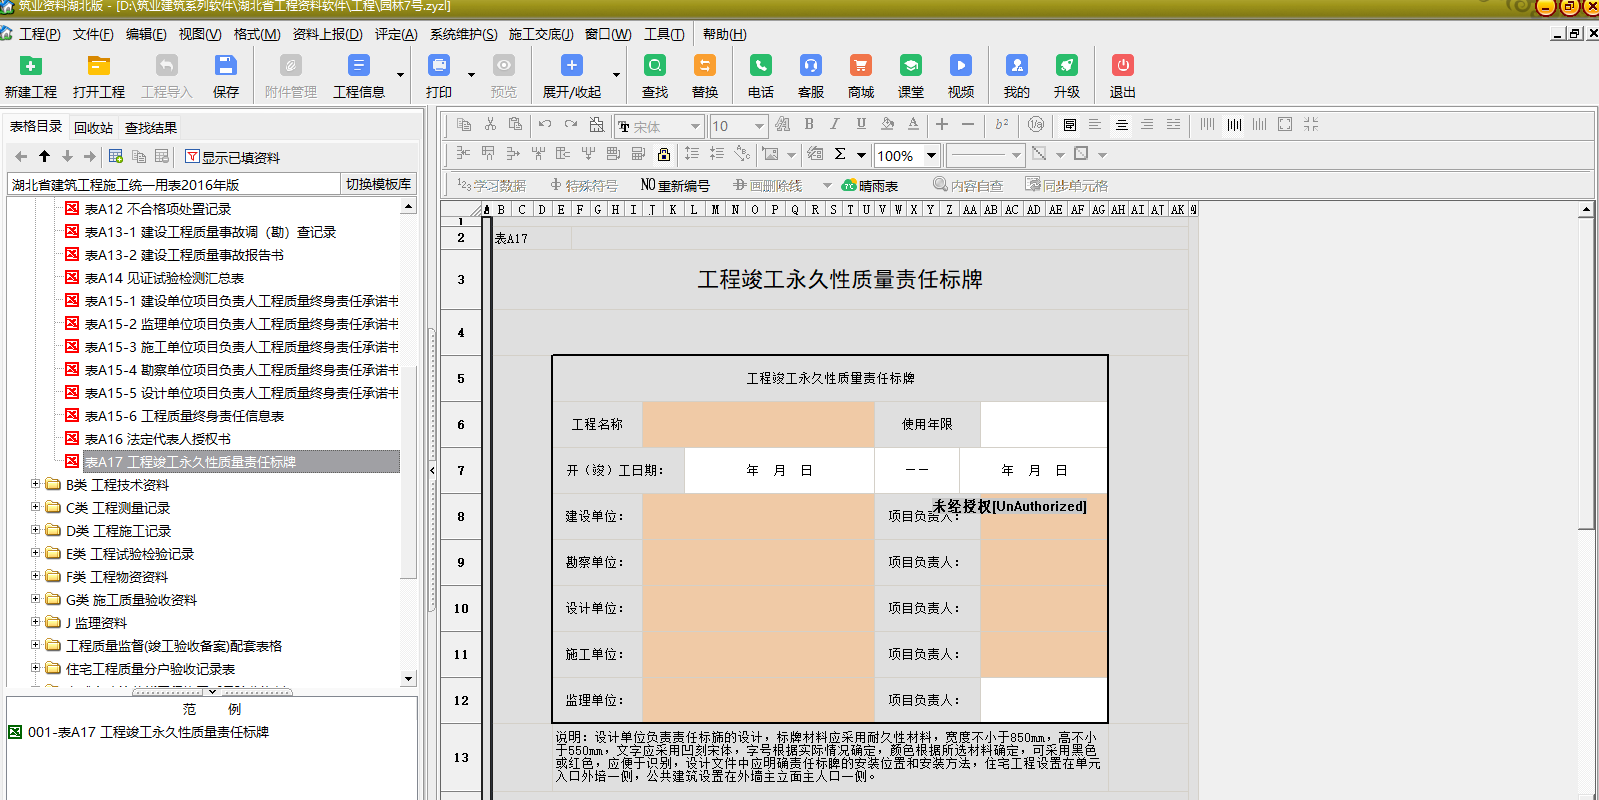Expand the B类 工程技术资料 folder
The height and width of the screenshot is (800, 1599).
pyautogui.click(x=36, y=485)
